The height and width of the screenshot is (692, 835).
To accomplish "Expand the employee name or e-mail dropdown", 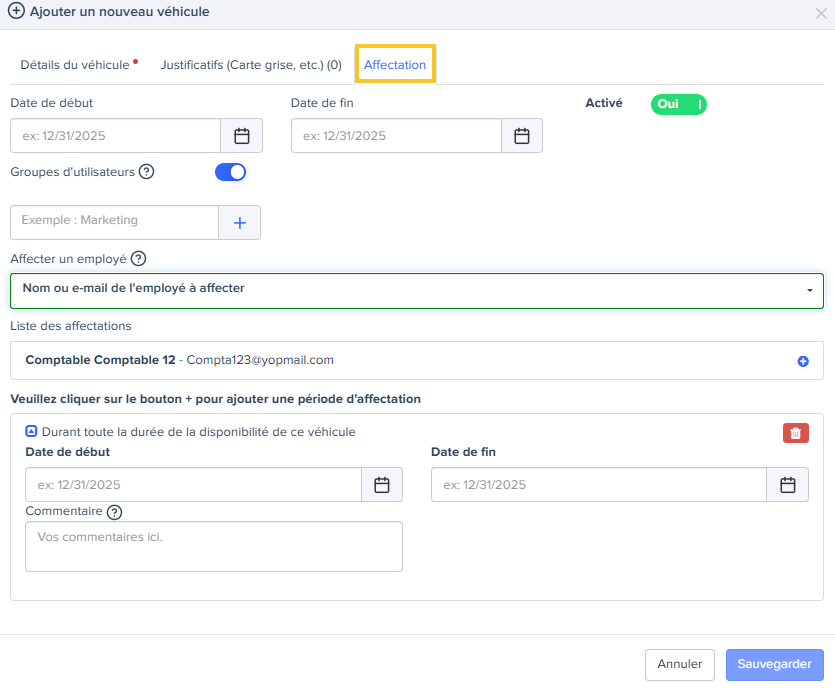I will click(416, 289).
